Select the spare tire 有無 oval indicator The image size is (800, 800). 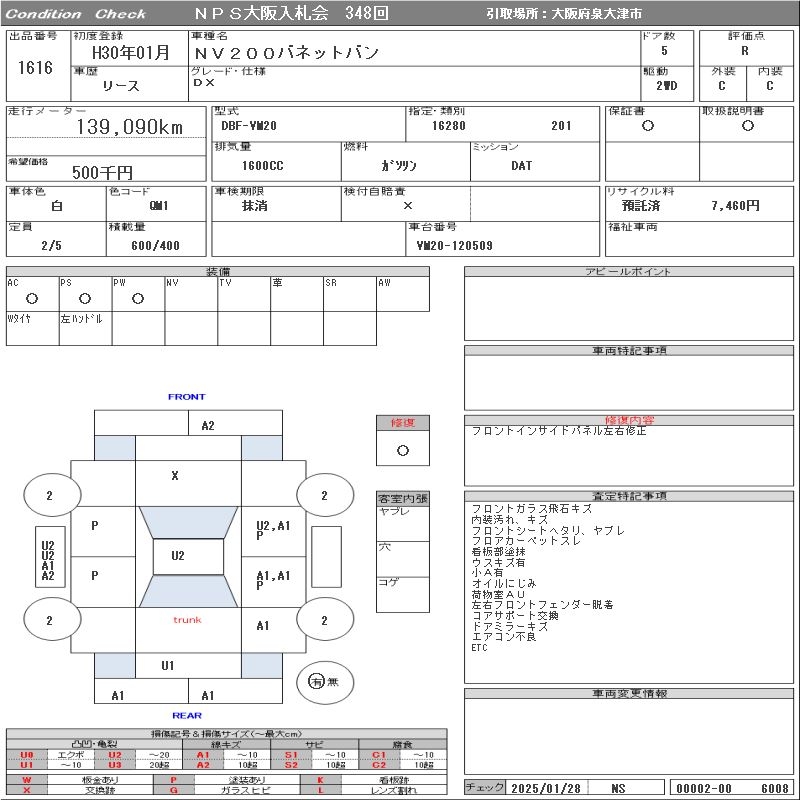tap(325, 682)
